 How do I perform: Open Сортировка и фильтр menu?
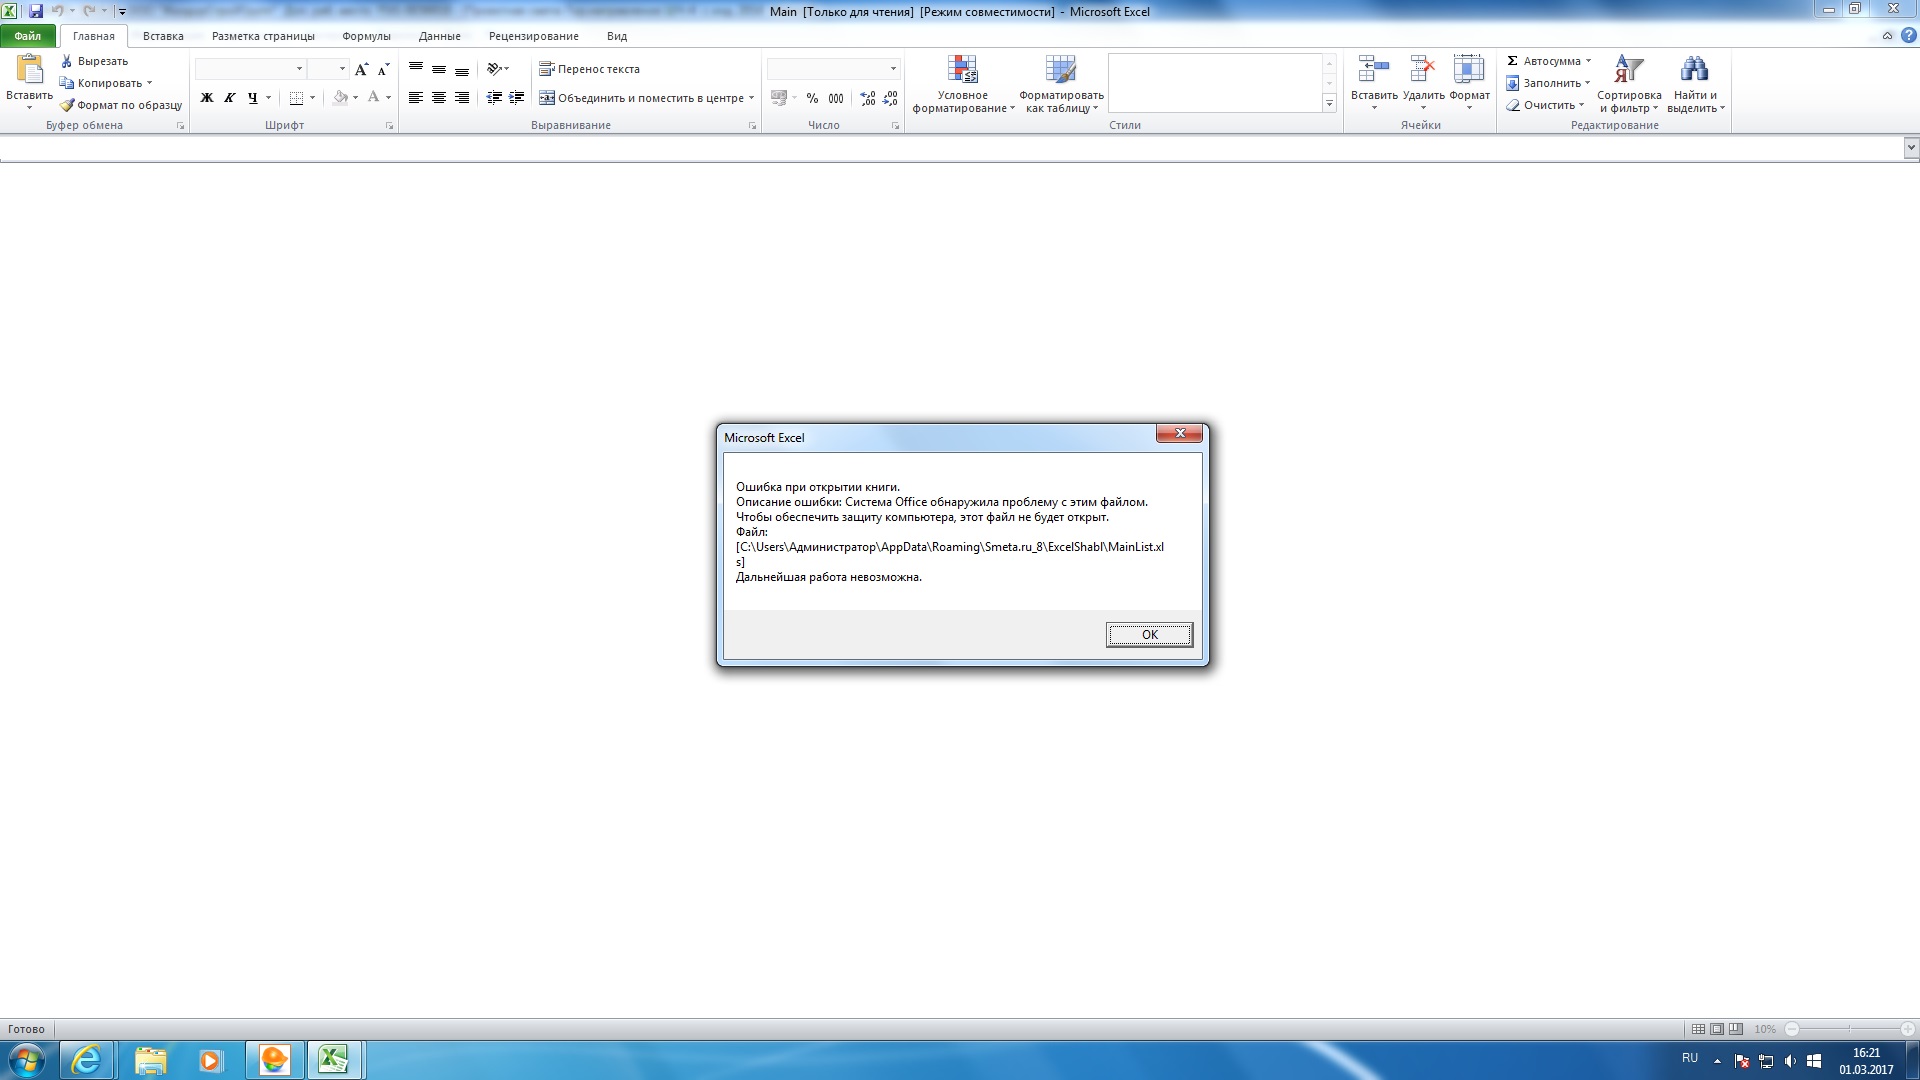(1629, 84)
